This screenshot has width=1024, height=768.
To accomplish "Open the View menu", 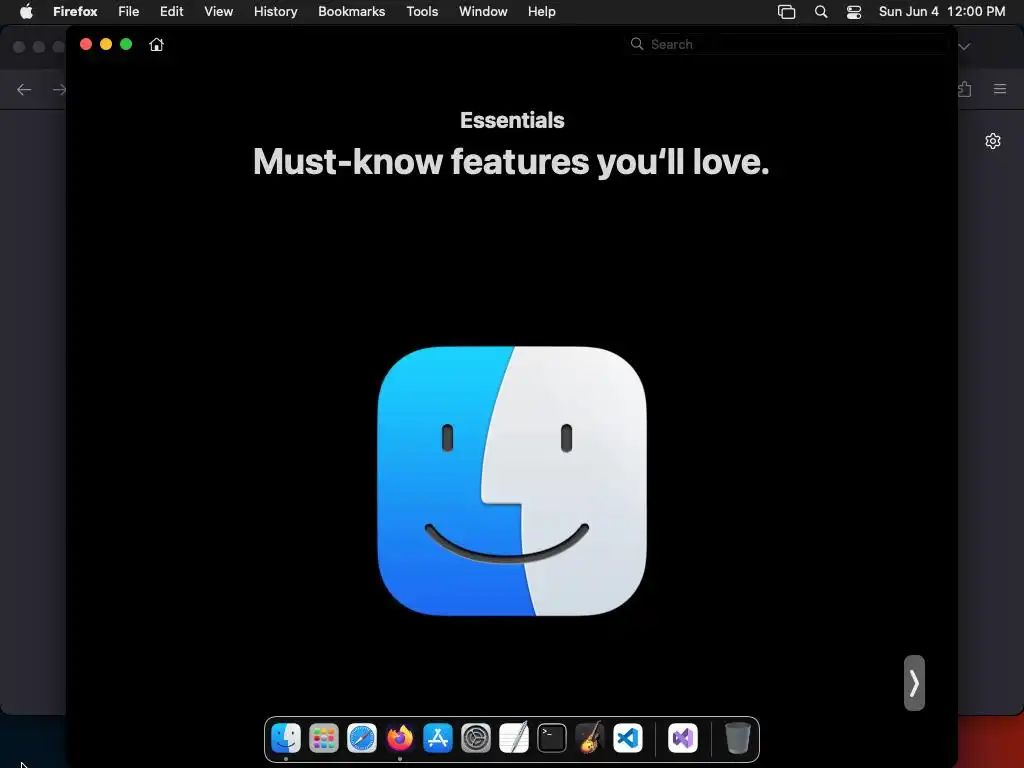I will click(218, 11).
